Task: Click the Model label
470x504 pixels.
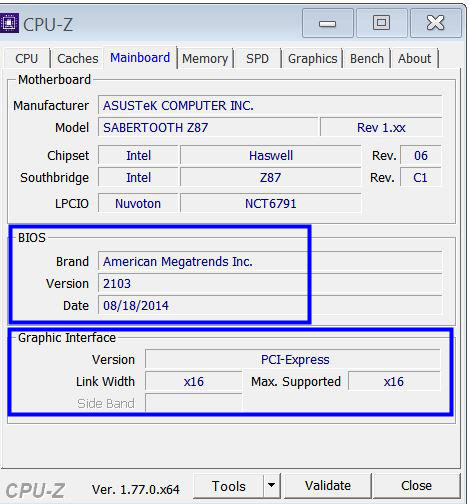Action: point(72,128)
